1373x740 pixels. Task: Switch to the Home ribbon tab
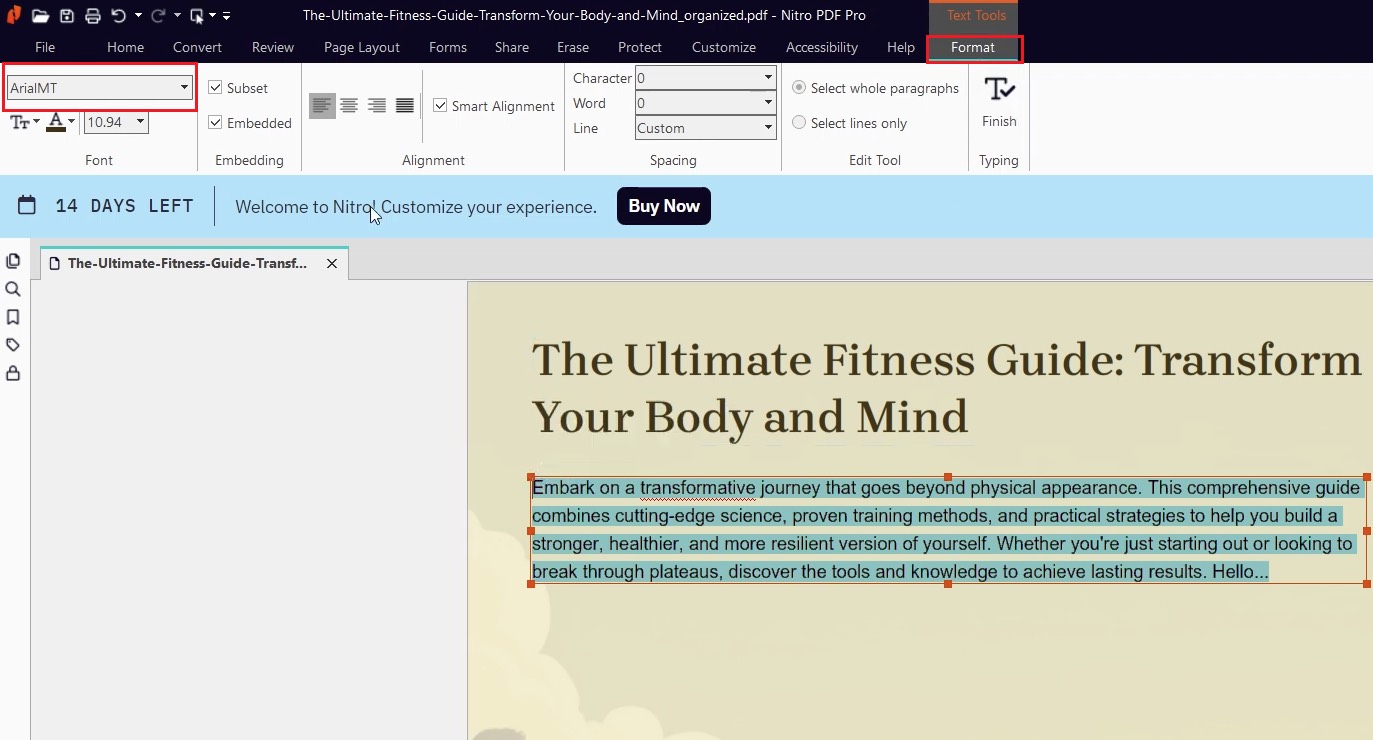click(x=126, y=47)
